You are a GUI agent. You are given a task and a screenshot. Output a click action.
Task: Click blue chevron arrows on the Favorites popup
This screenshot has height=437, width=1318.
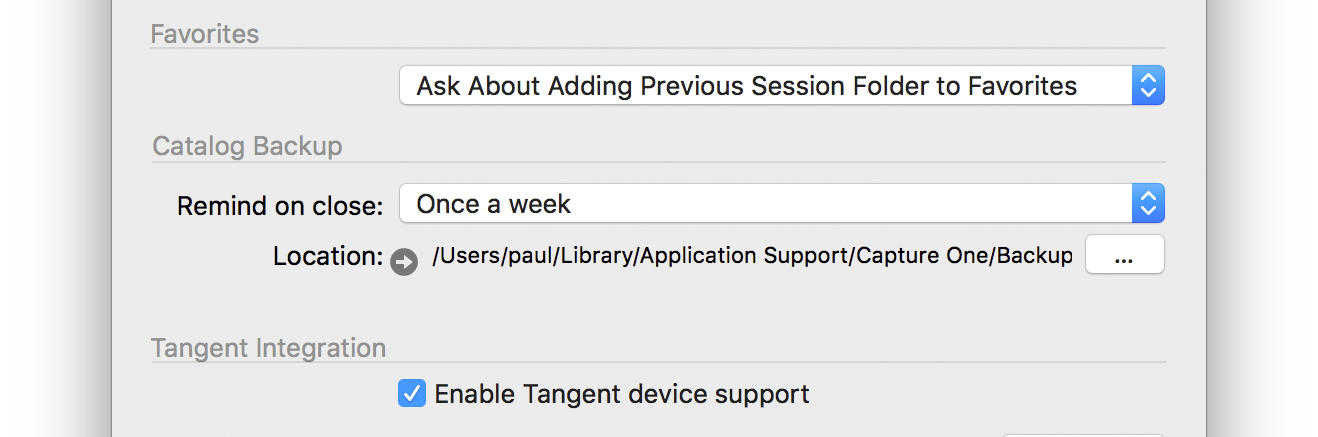point(1148,86)
